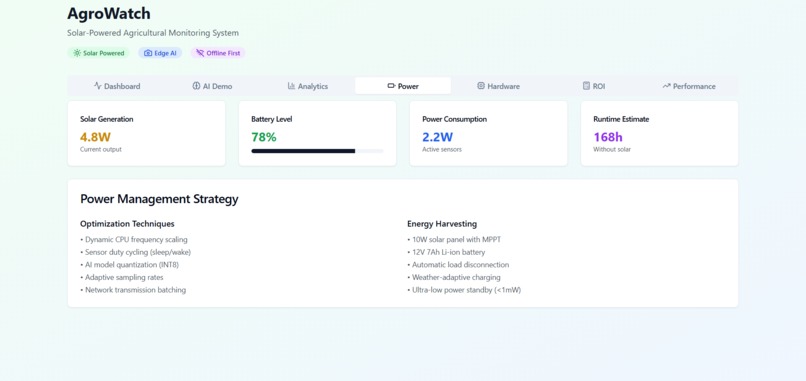Click the wifi-off icon in Offline First badge

pyautogui.click(x=200, y=53)
